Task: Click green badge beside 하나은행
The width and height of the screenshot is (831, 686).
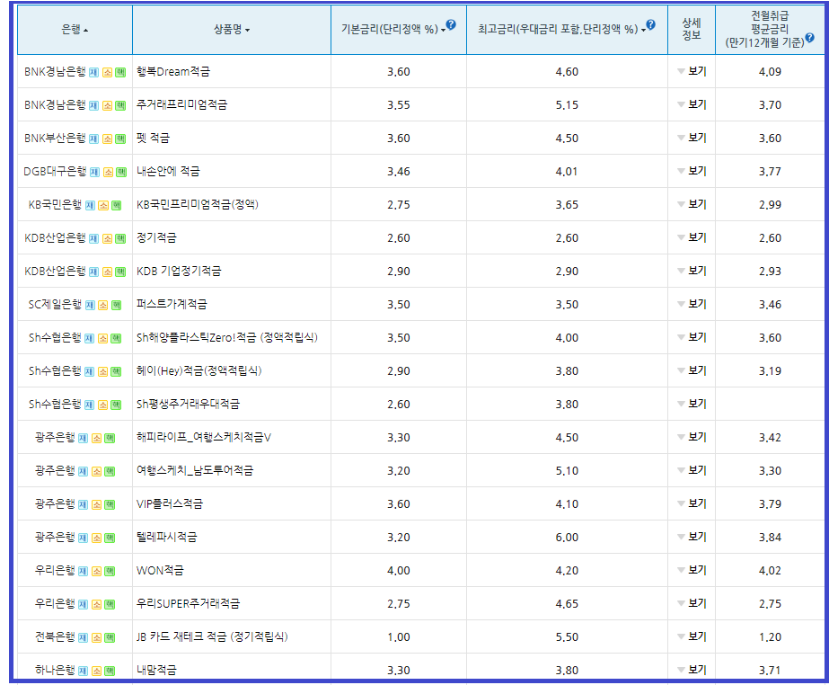Action: [110, 672]
